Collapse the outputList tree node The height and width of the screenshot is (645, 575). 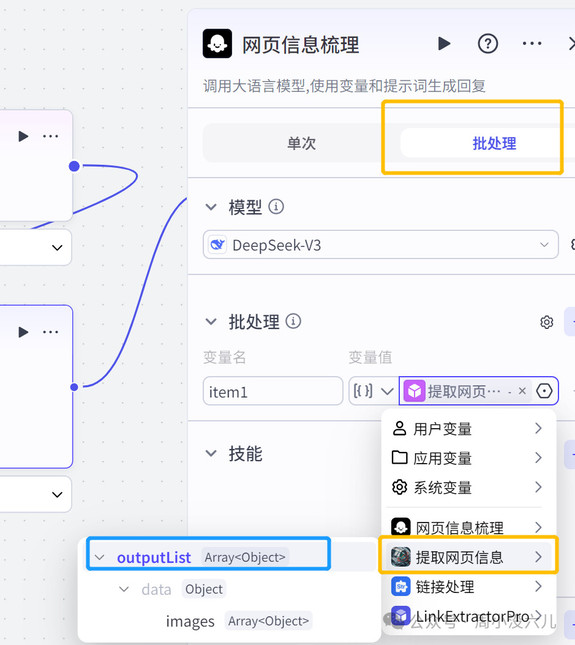tap(99, 557)
